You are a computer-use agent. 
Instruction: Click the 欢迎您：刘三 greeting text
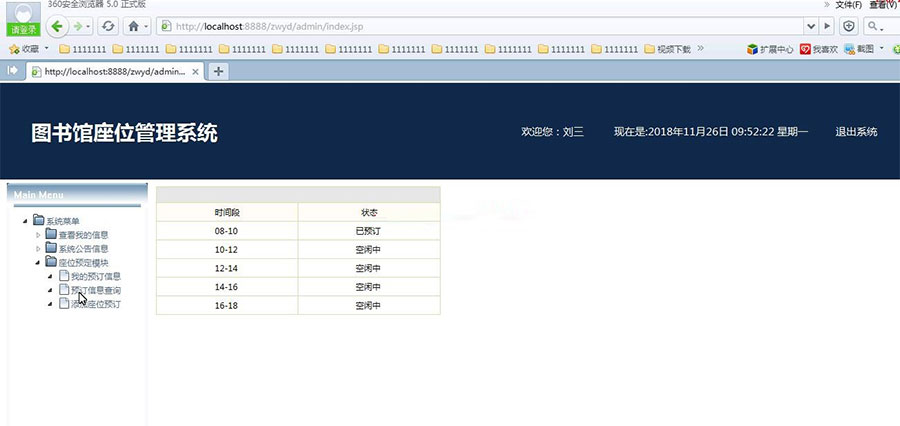tap(552, 132)
